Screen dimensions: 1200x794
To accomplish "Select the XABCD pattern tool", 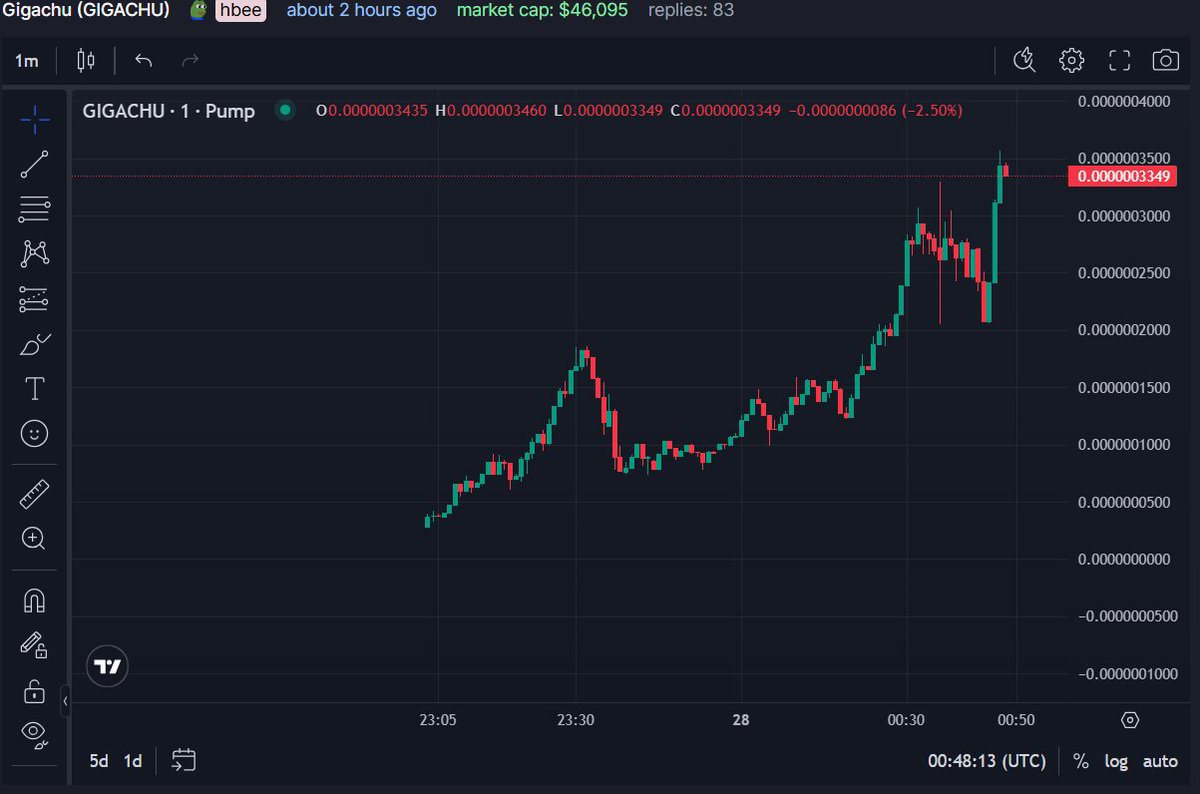I will pos(34,253).
